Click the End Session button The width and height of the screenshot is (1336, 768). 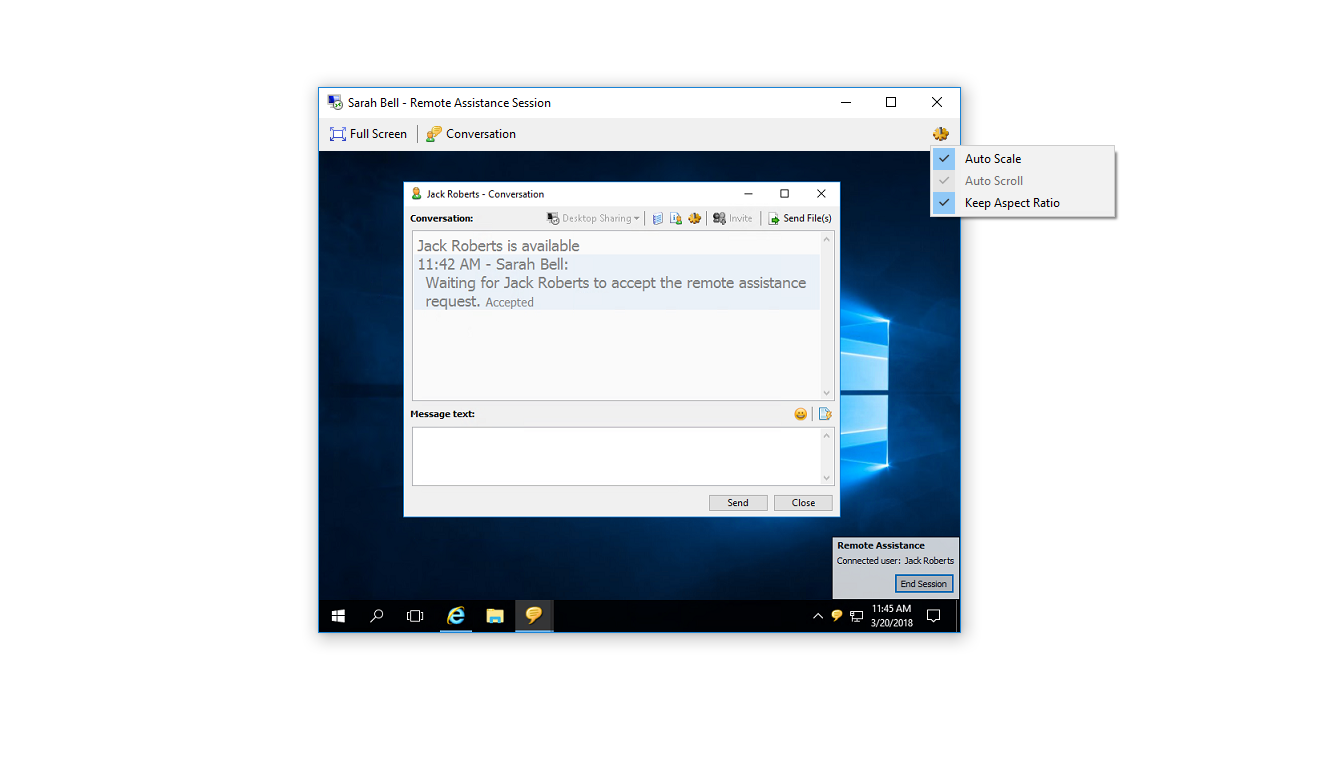click(x=923, y=583)
